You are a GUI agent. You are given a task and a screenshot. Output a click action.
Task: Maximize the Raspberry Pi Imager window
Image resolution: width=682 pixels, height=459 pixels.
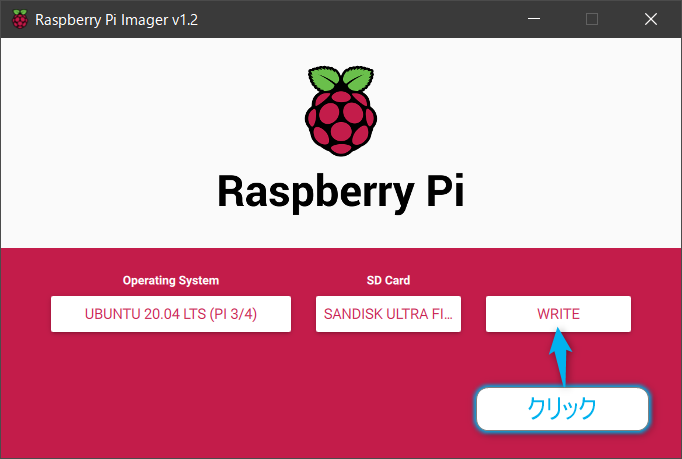tap(592, 19)
